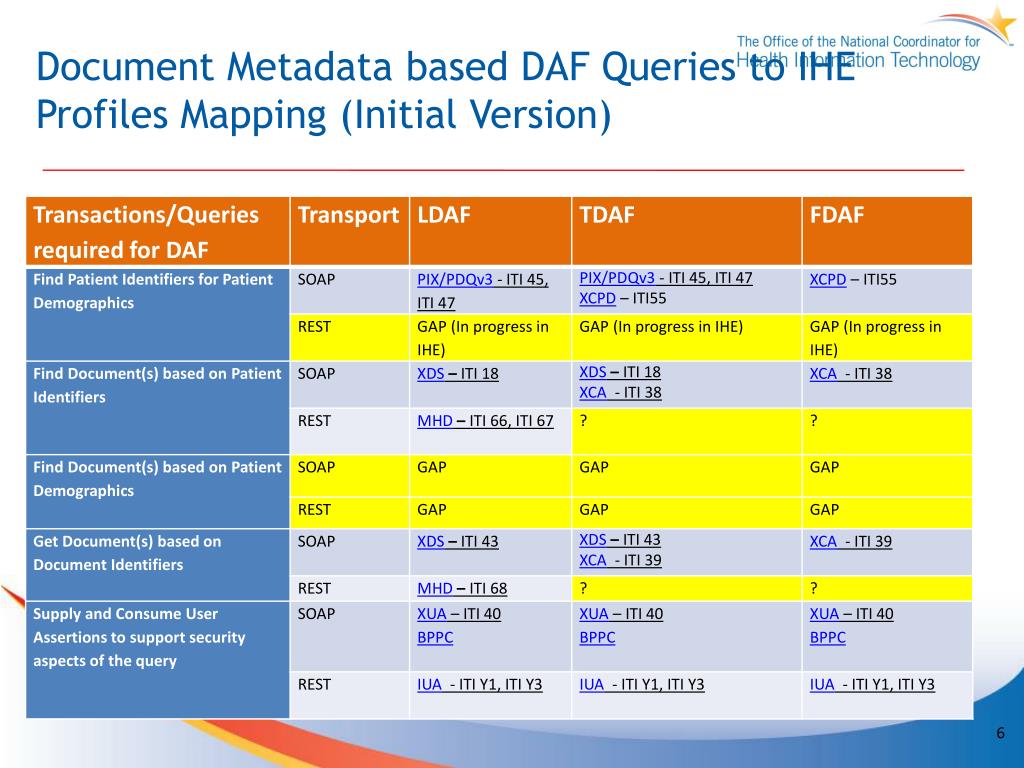This screenshot has width=1024, height=768.
Task: Open PIX/PDQv3 link in TDAF column
Action: point(616,278)
